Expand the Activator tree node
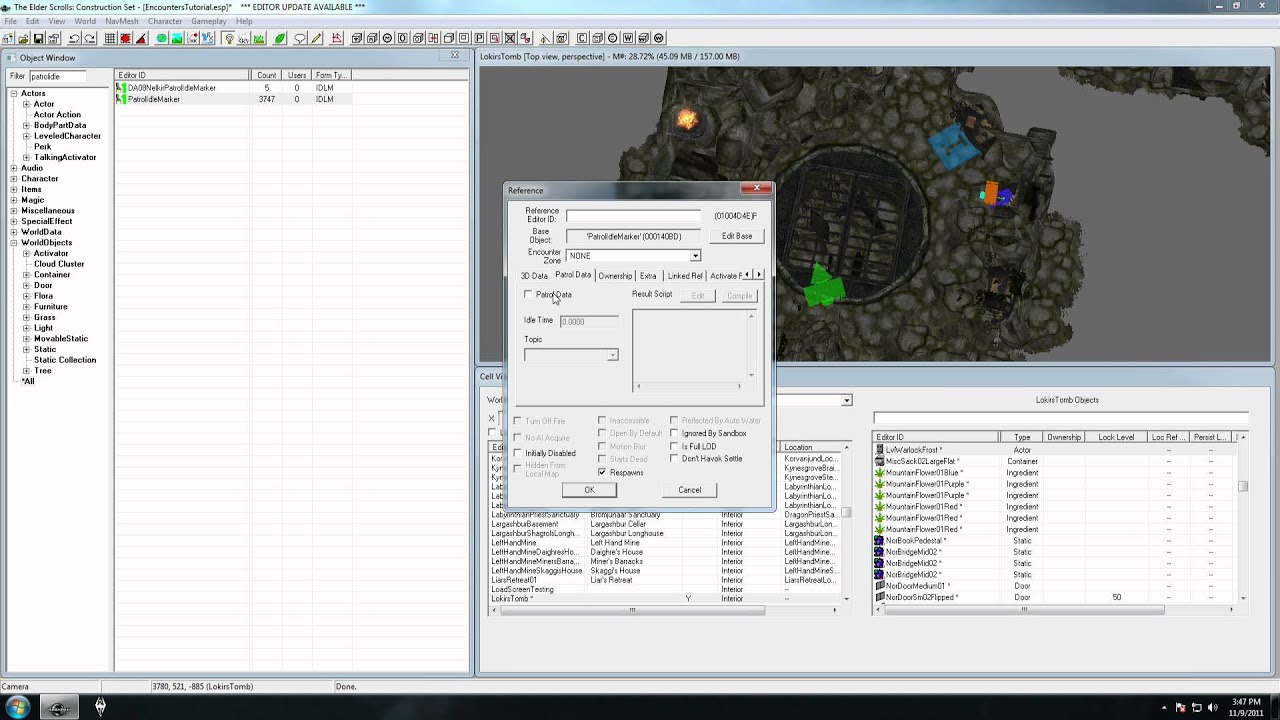 (26, 254)
